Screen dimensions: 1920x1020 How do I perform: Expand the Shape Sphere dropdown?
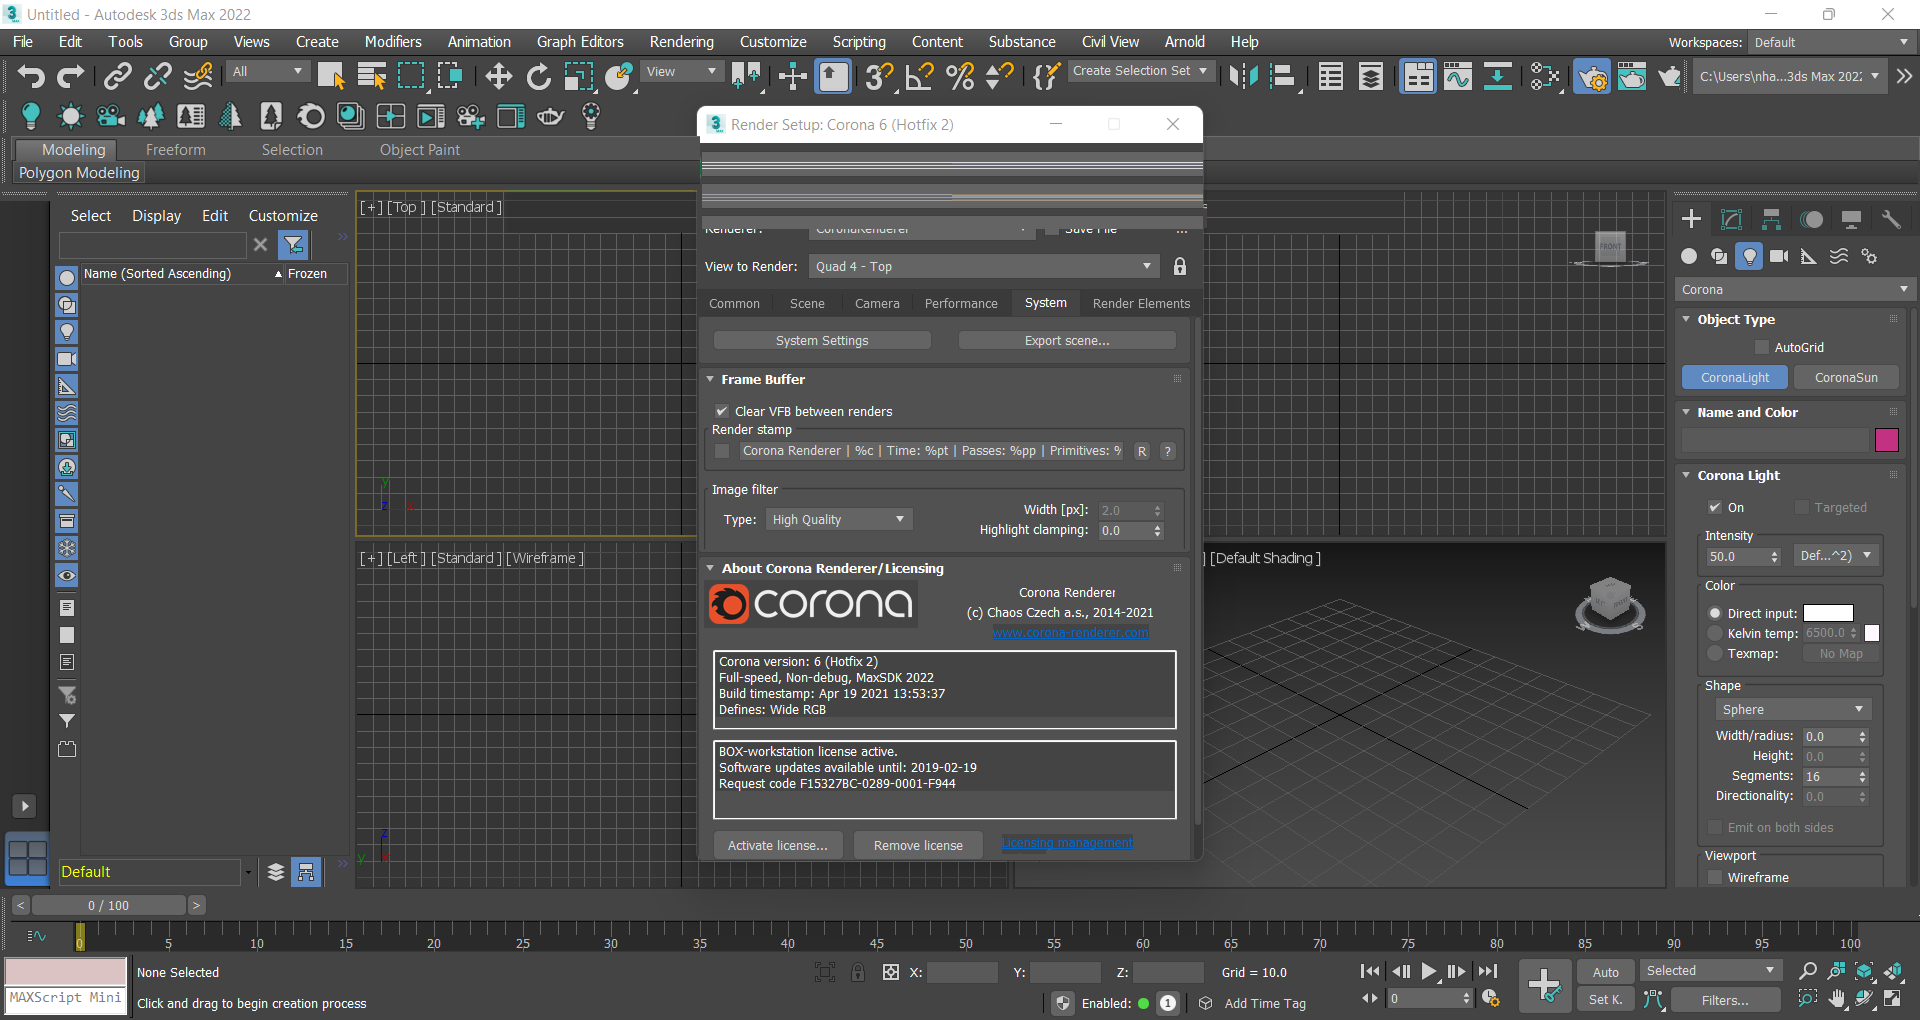(x=1791, y=710)
